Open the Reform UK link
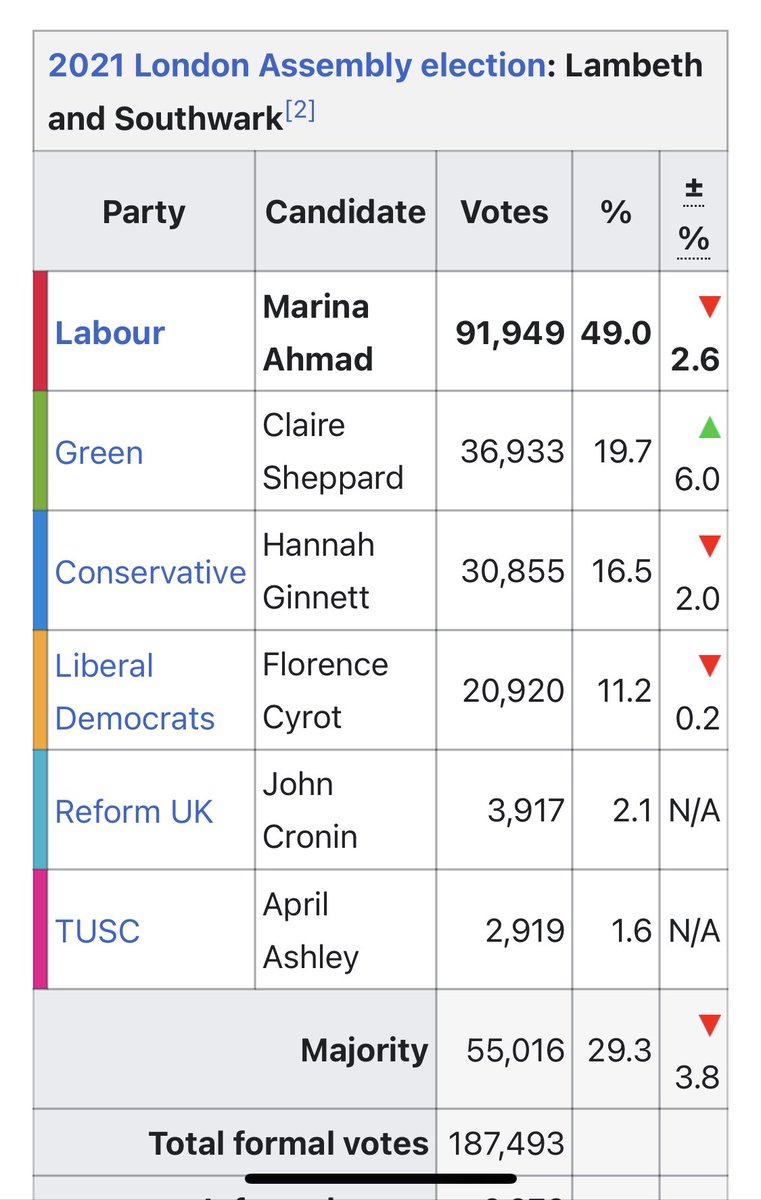This screenshot has width=761, height=1200. pos(134,811)
